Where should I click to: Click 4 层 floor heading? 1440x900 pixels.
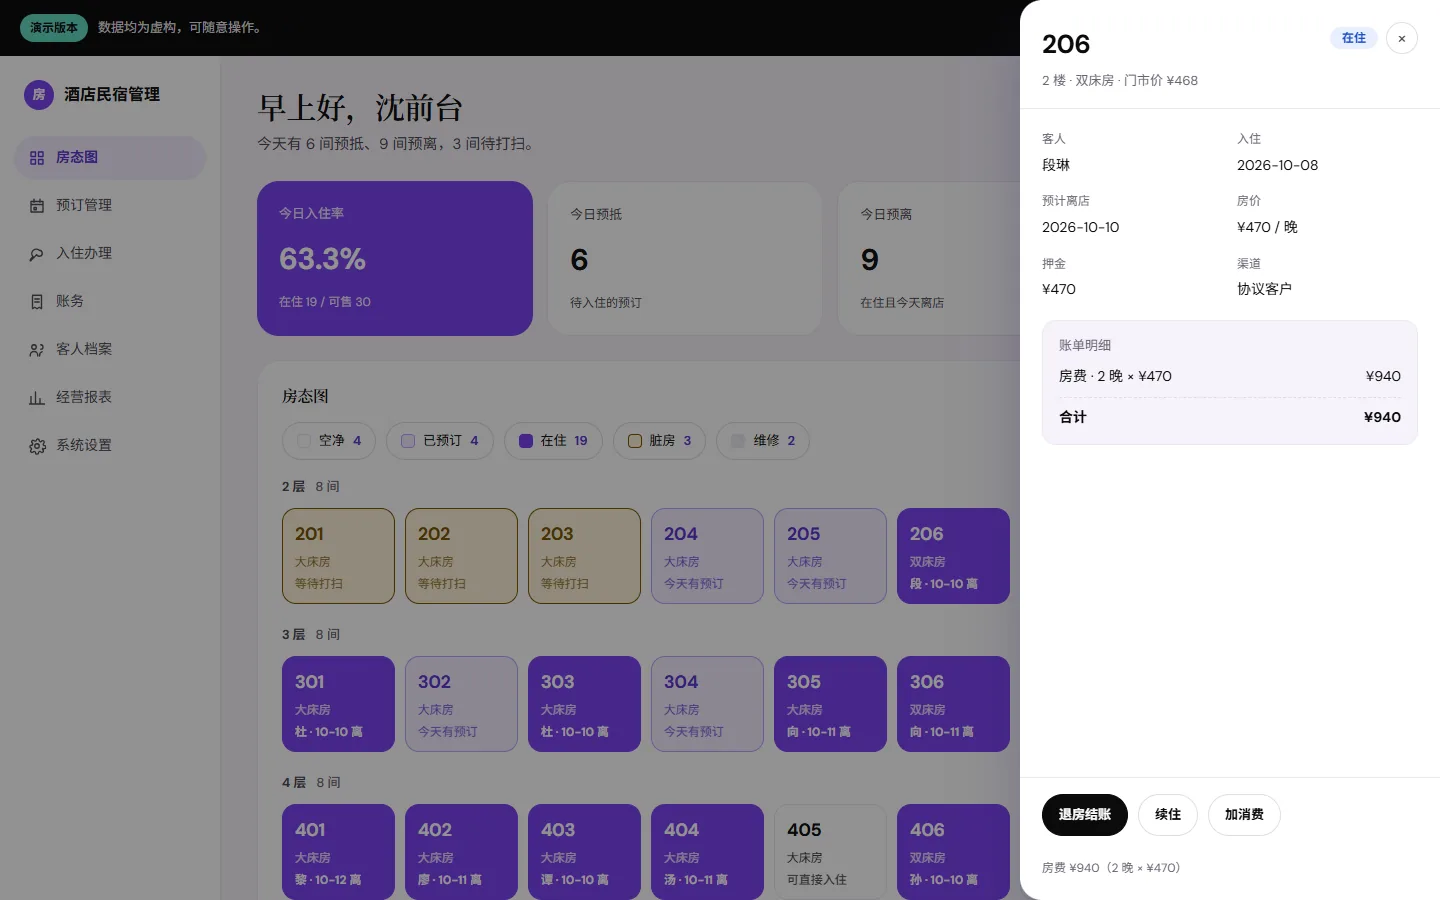(x=294, y=782)
